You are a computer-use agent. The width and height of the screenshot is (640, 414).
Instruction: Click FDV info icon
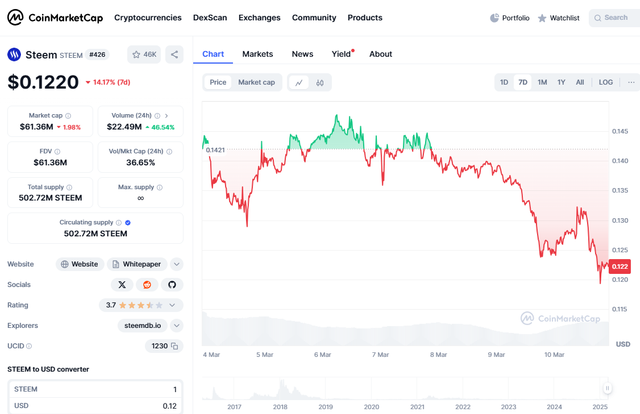point(57,151)
